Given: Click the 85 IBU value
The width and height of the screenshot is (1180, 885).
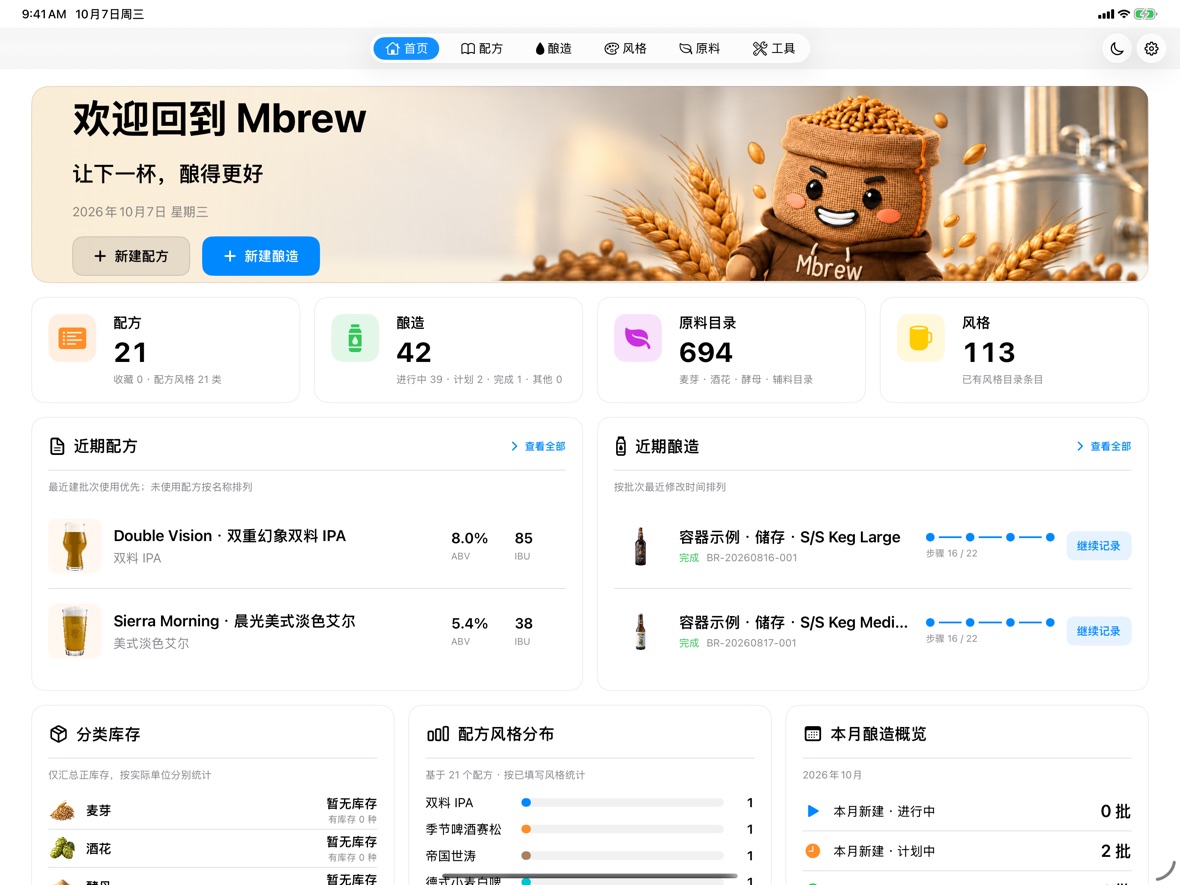Looking at the screenshot, I should pyautogui.click(x=524, y=538).
